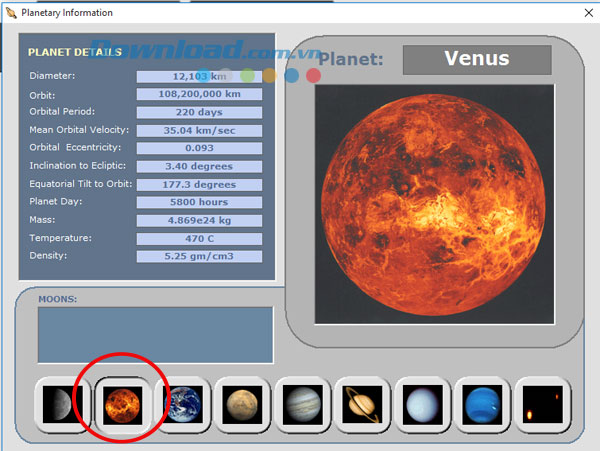The width and height of the screenshot is (600, 451).
Task: Select the Equatorial Tilt to Orbit value
Action: (199, 184)
